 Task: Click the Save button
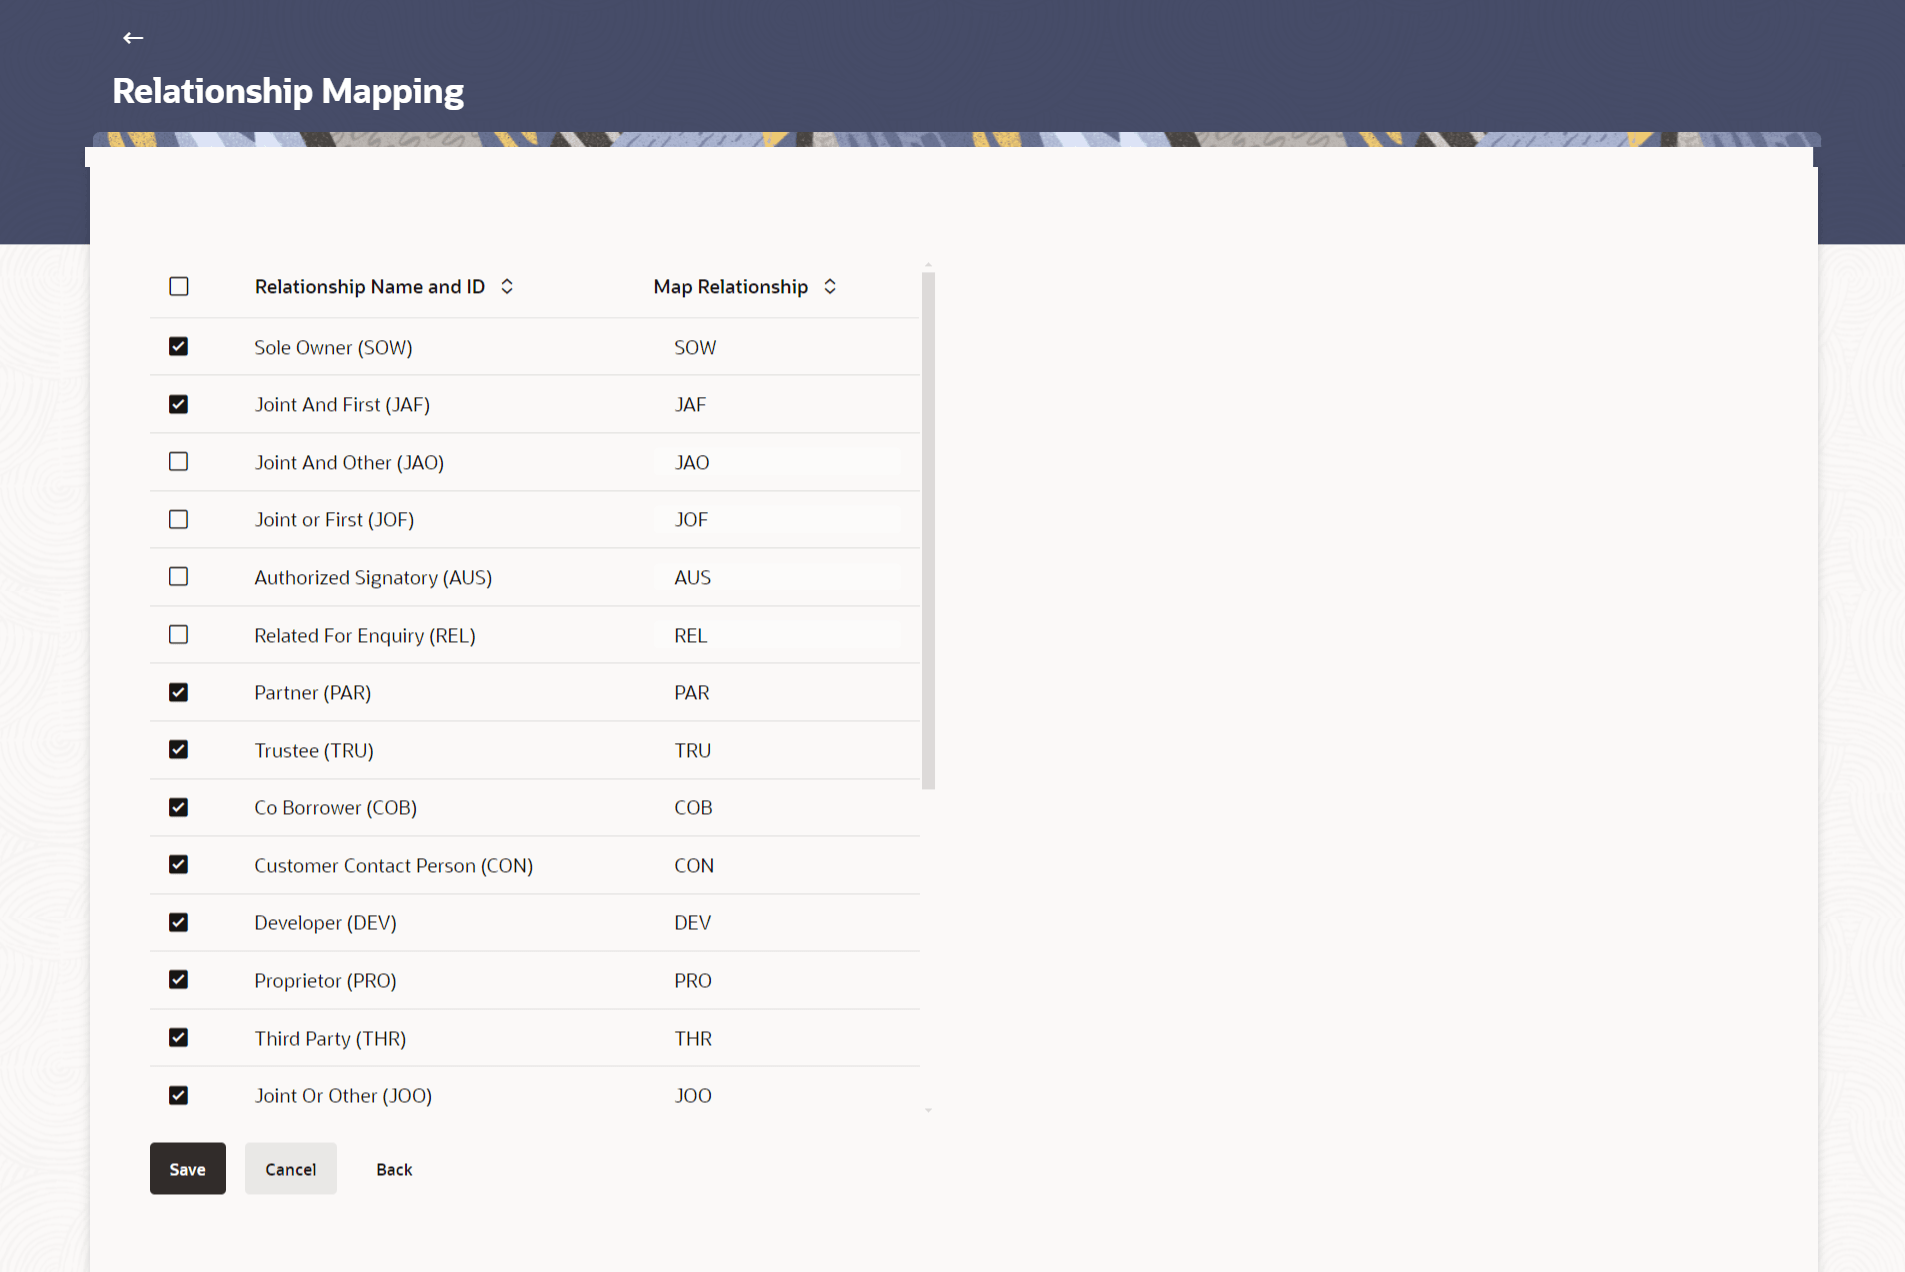tap(187, 1168)
